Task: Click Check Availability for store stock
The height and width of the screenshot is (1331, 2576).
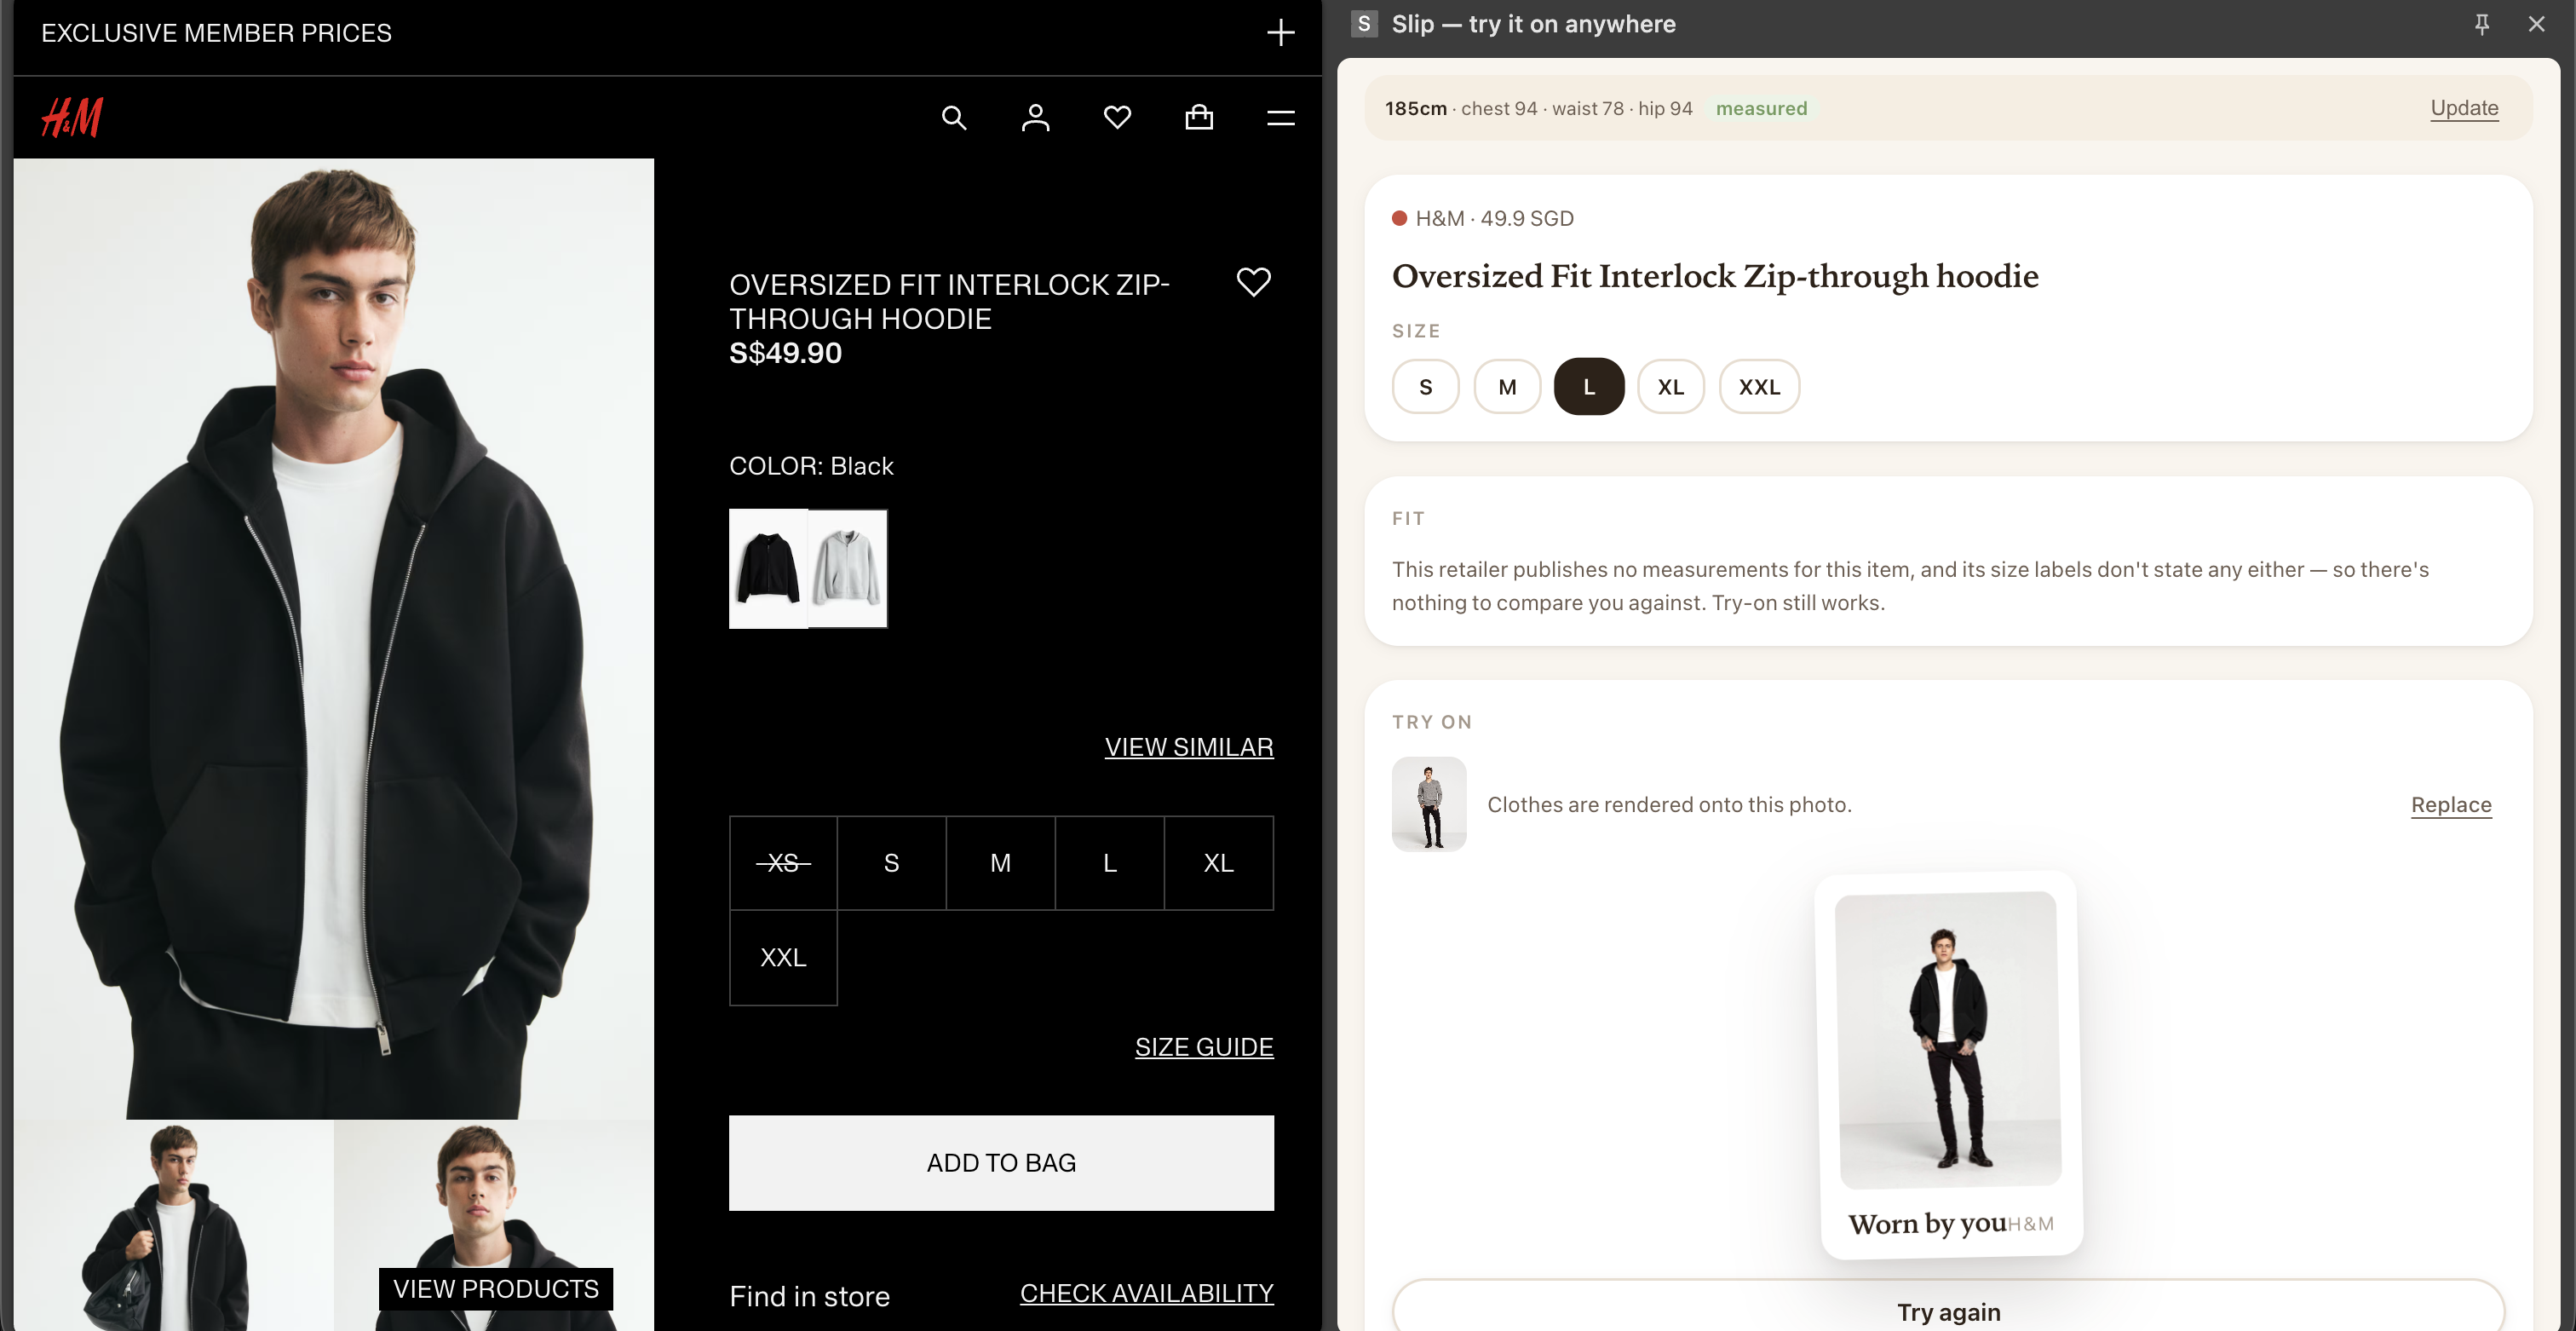Action: tap(1146, 1293)
